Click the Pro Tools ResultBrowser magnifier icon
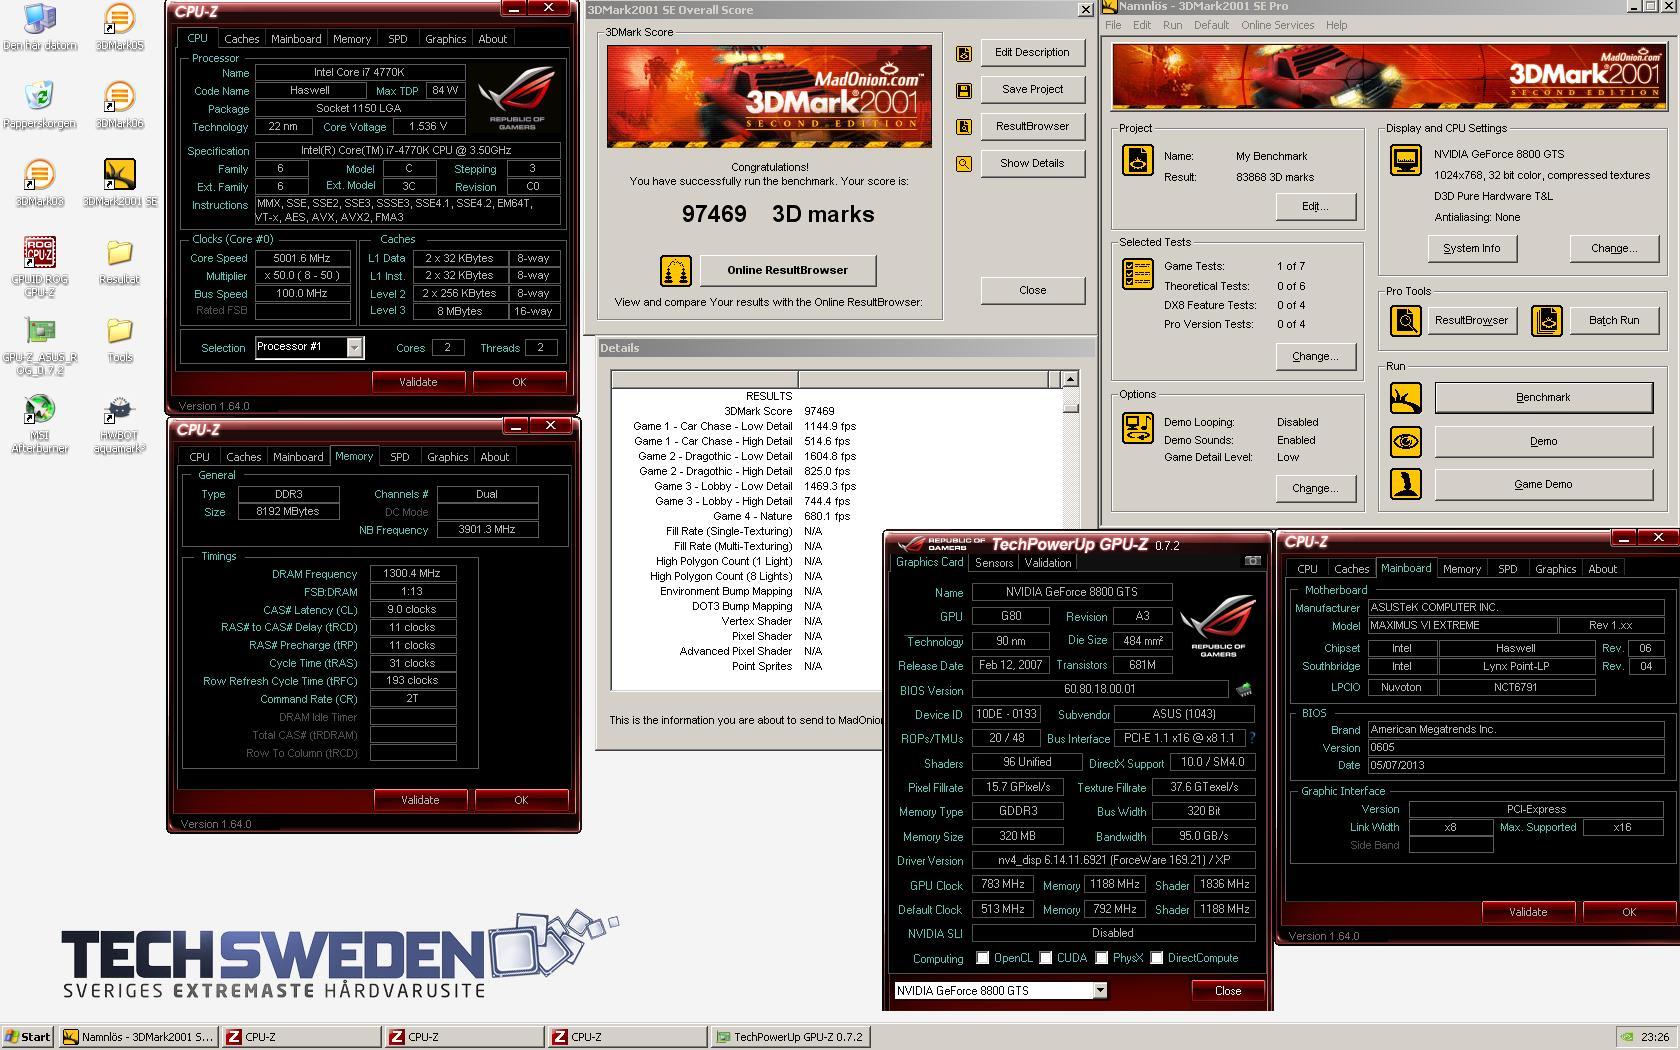 [1406, 320]
